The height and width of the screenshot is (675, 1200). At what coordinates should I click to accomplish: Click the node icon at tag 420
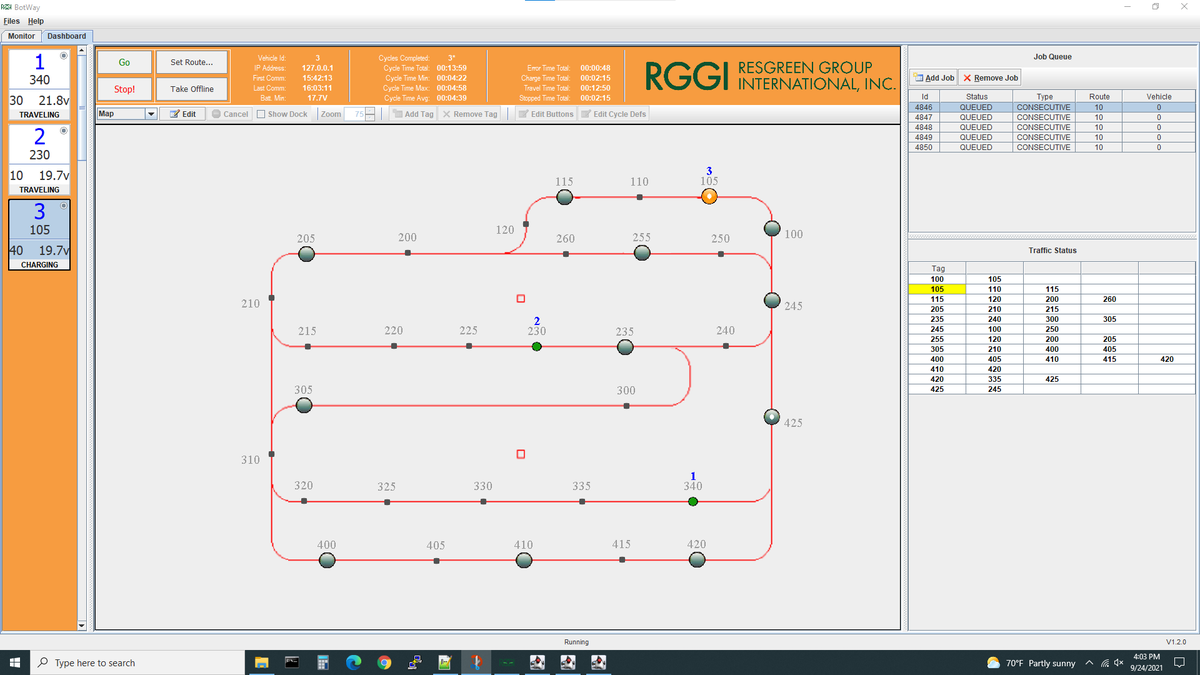point(697,560)
